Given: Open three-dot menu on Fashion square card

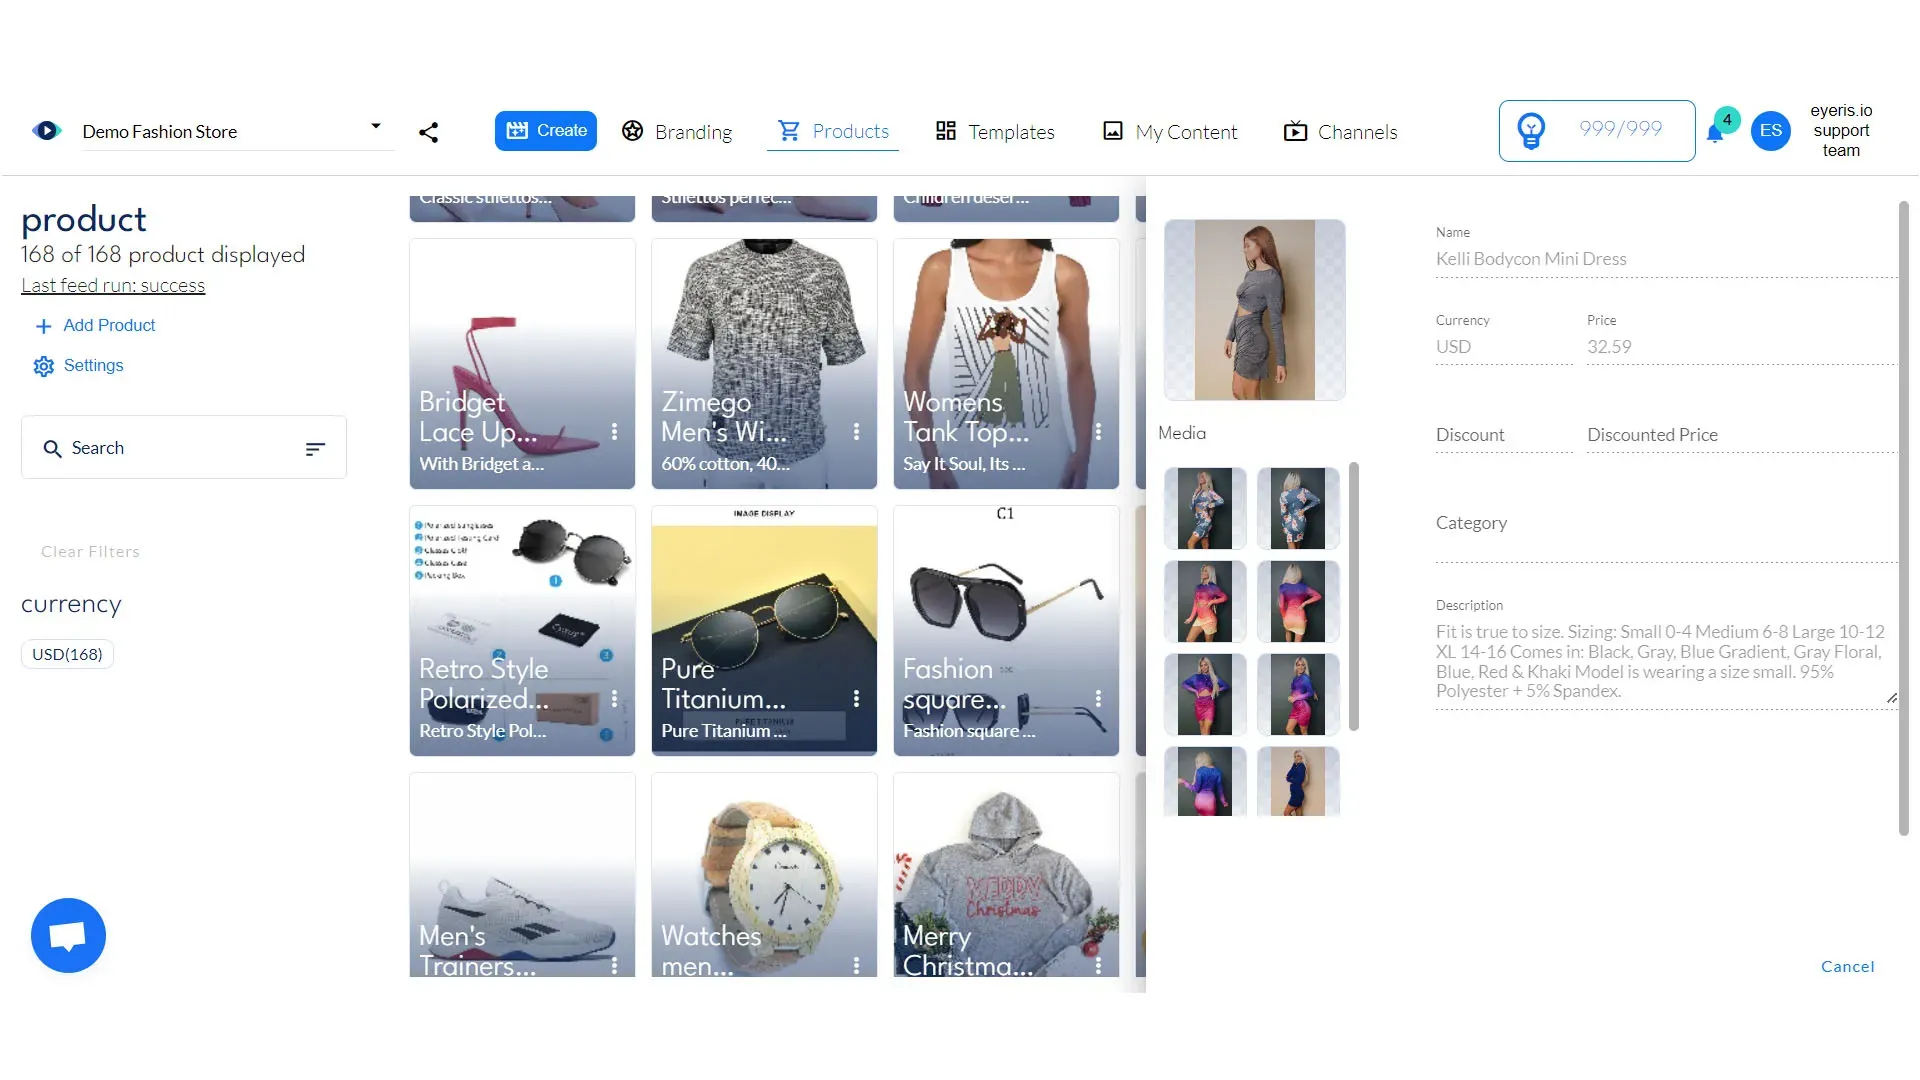Looking at the screenshot, I should click(1098, 698).
